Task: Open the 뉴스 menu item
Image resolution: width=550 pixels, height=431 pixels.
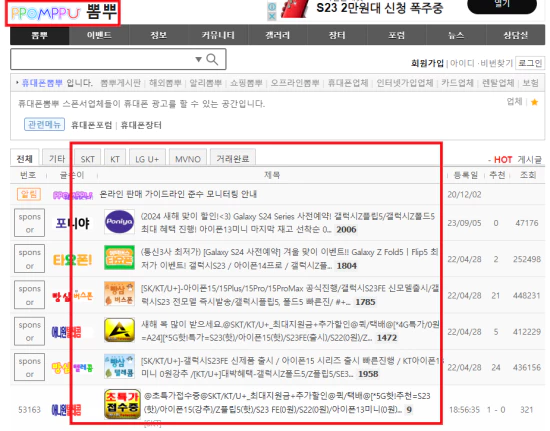Action: click(456, 35)
